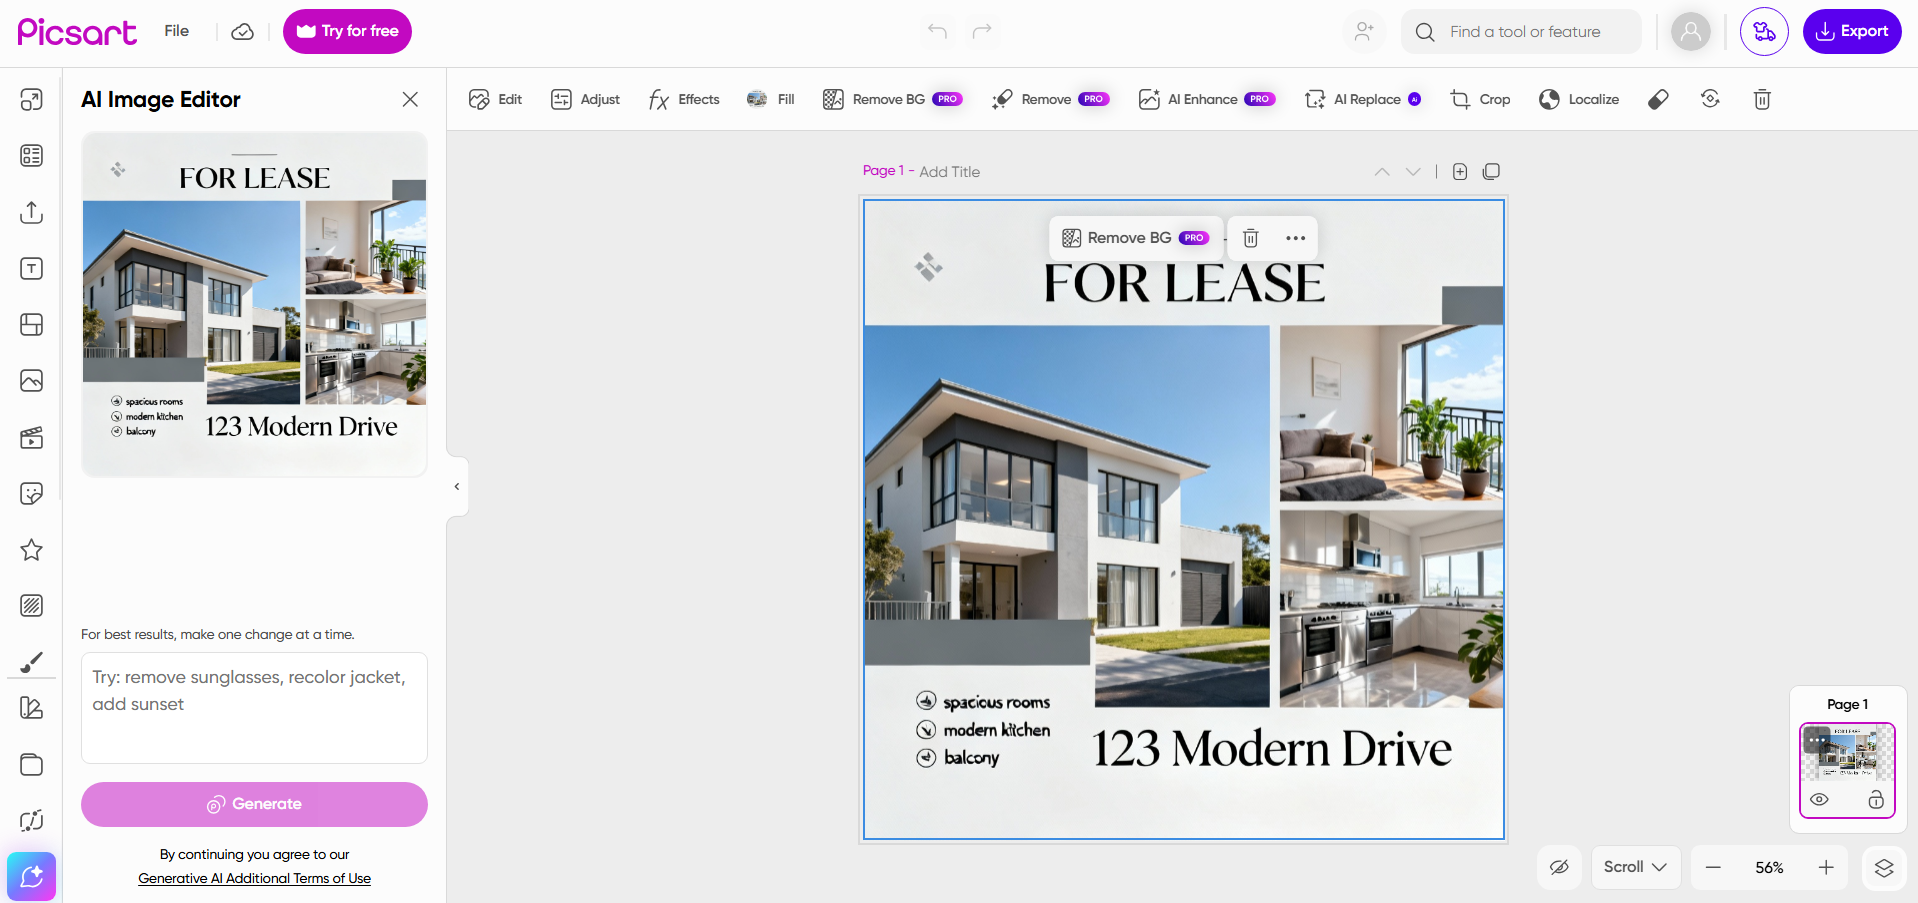The image size is (1918, 903).
Task: Select Remove BG in the top toolbar
Action: point(892,99)
